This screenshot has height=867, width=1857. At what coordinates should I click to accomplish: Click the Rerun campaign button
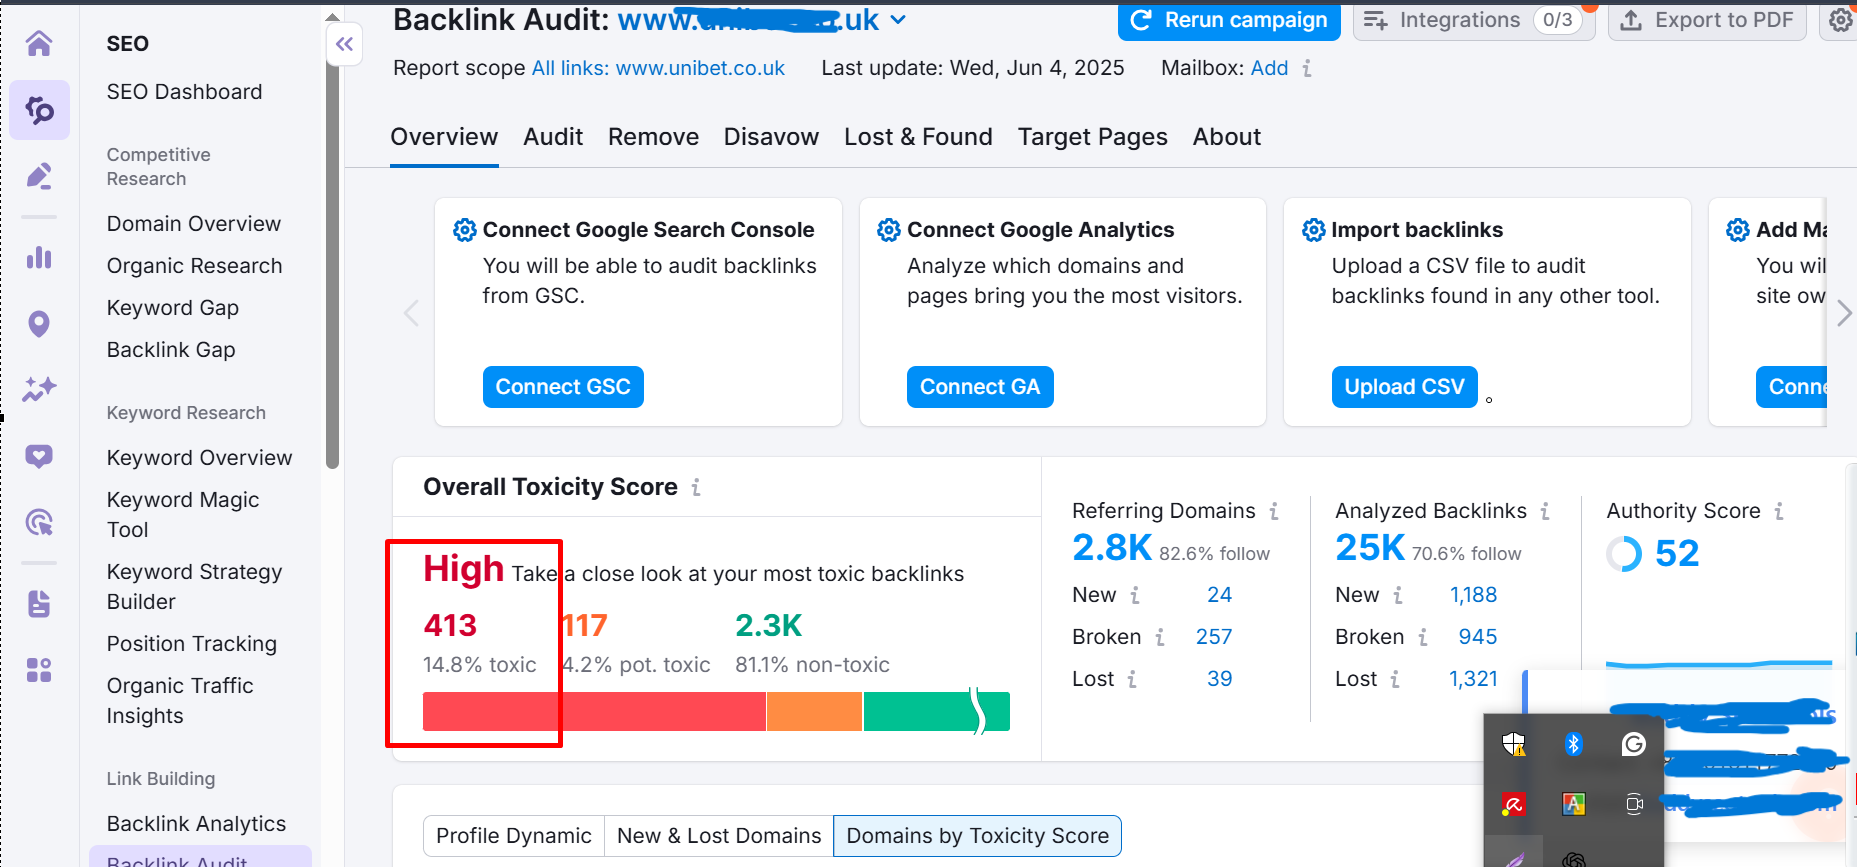pos(1229,20)
